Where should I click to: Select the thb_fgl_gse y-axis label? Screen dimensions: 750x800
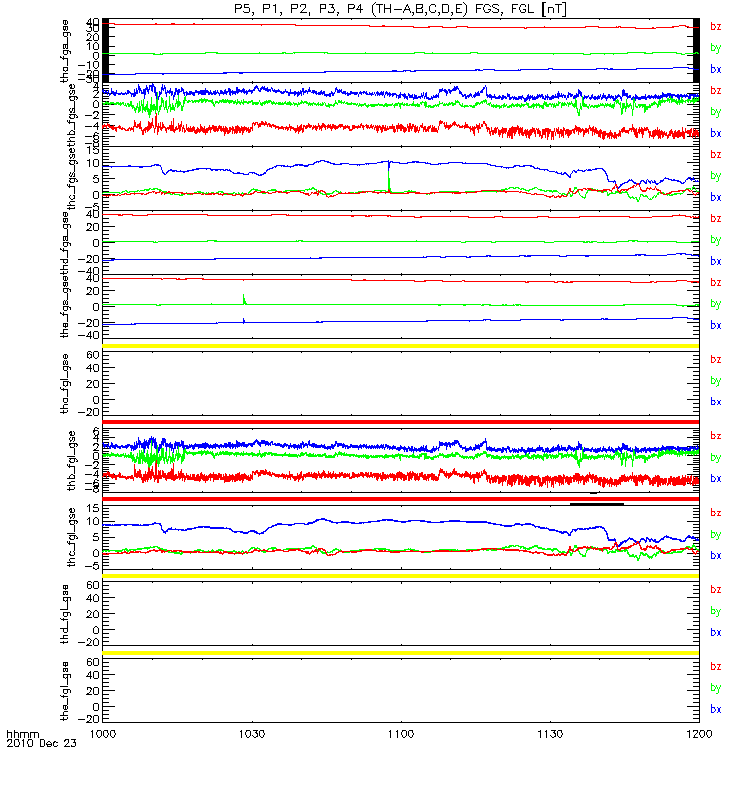[71, 461]
